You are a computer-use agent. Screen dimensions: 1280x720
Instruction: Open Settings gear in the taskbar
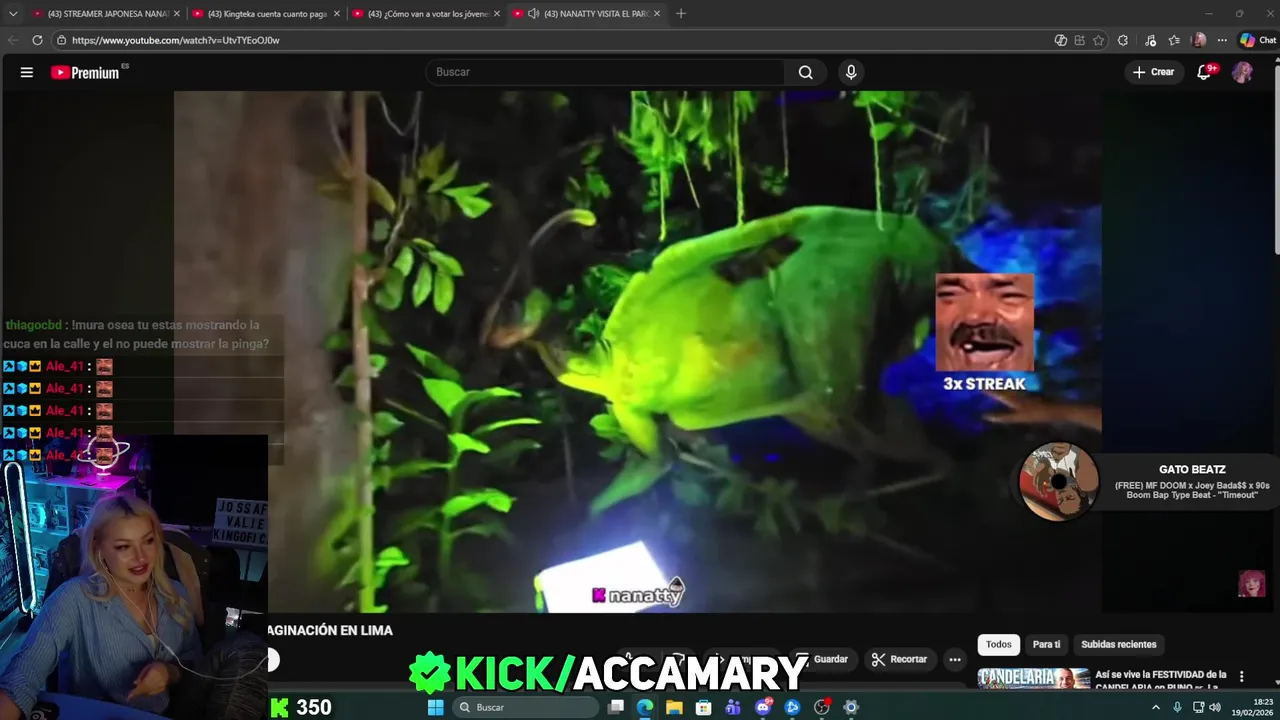coord(851,707)
